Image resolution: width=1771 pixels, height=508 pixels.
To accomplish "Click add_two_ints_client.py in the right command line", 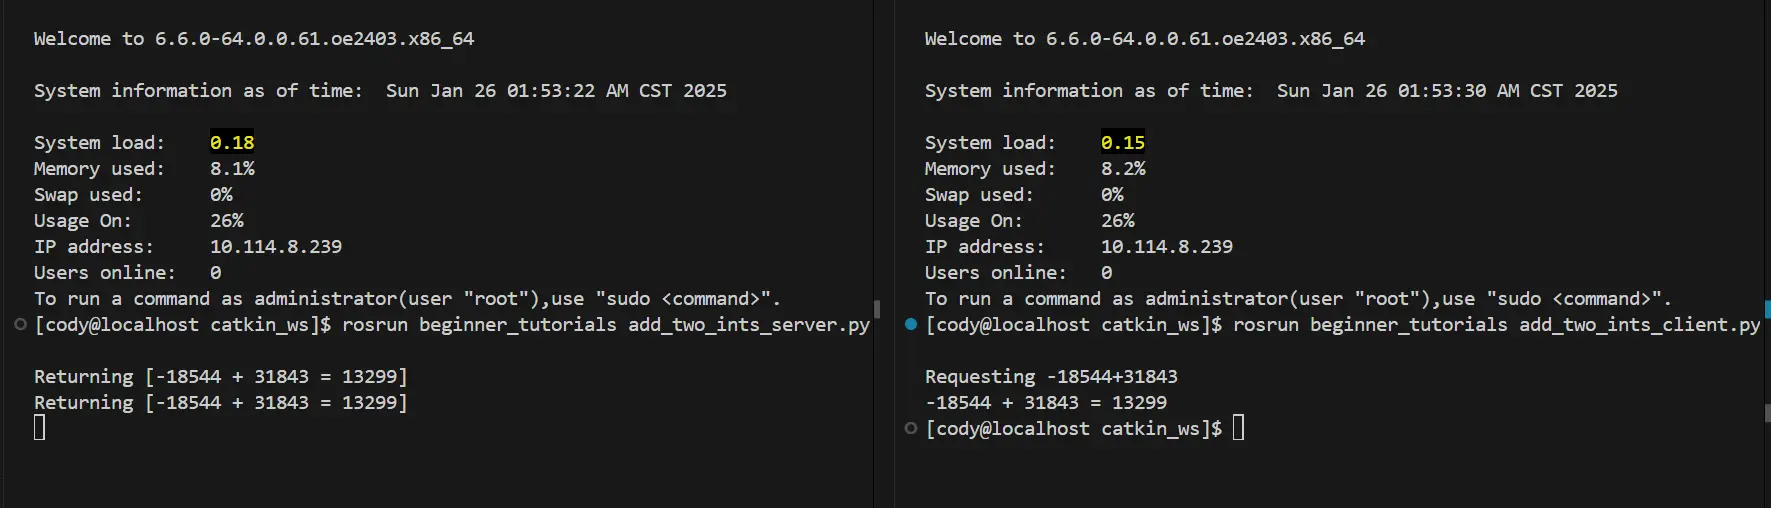I will point(1639,324).
